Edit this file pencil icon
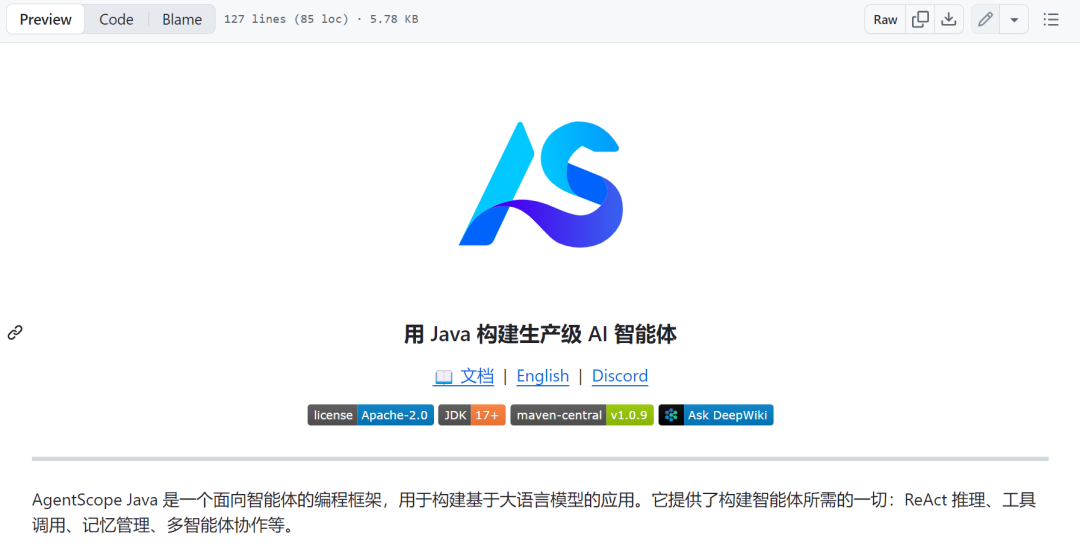This screenshot has width=1080, height=550. (986, 19)
